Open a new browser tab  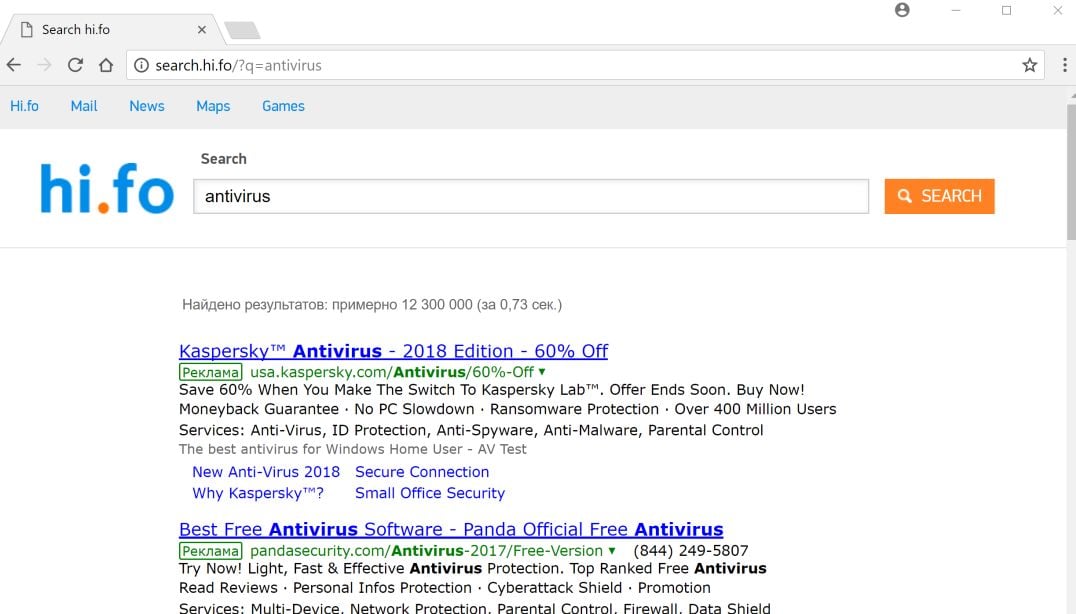(x=242, y=30)
